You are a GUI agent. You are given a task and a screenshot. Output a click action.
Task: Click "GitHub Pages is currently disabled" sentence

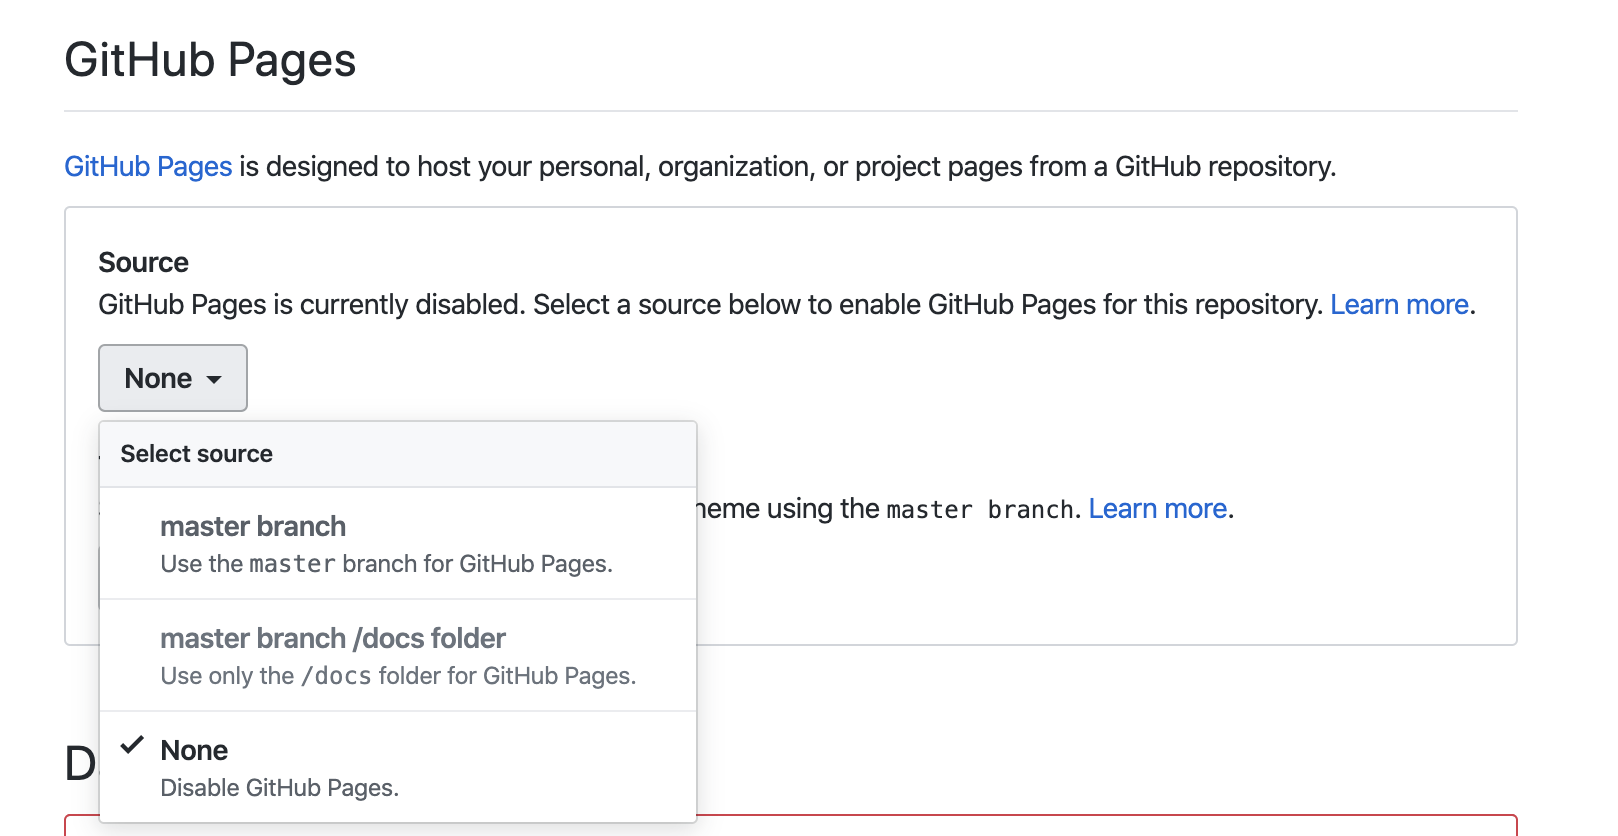[312, 304]
